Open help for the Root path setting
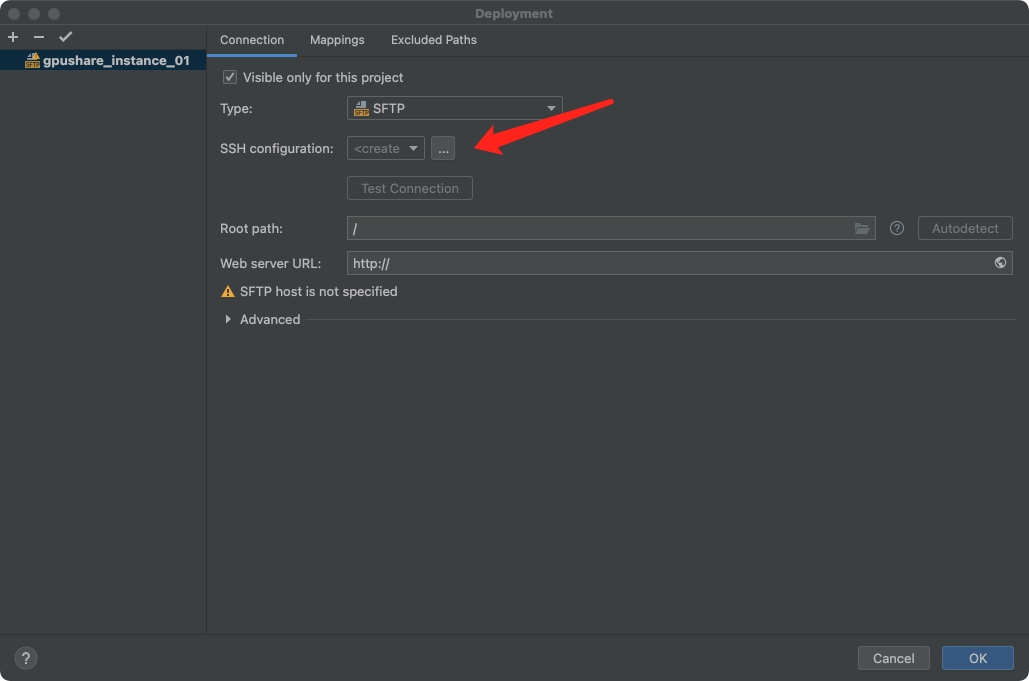1029x681 pixels. click(896, 228)
